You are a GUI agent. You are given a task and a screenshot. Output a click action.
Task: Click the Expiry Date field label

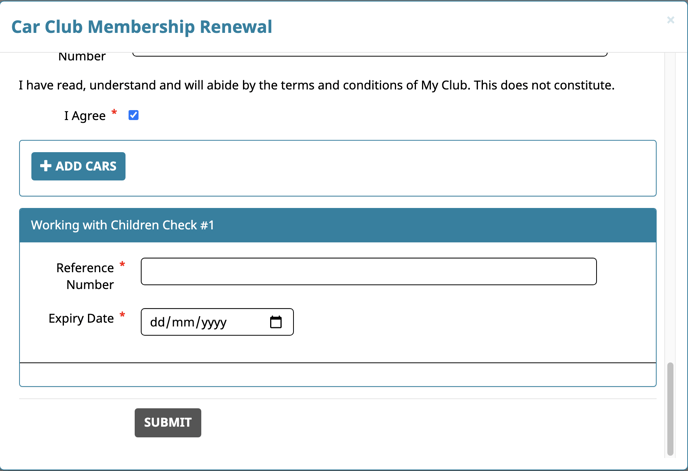[81, 318]
